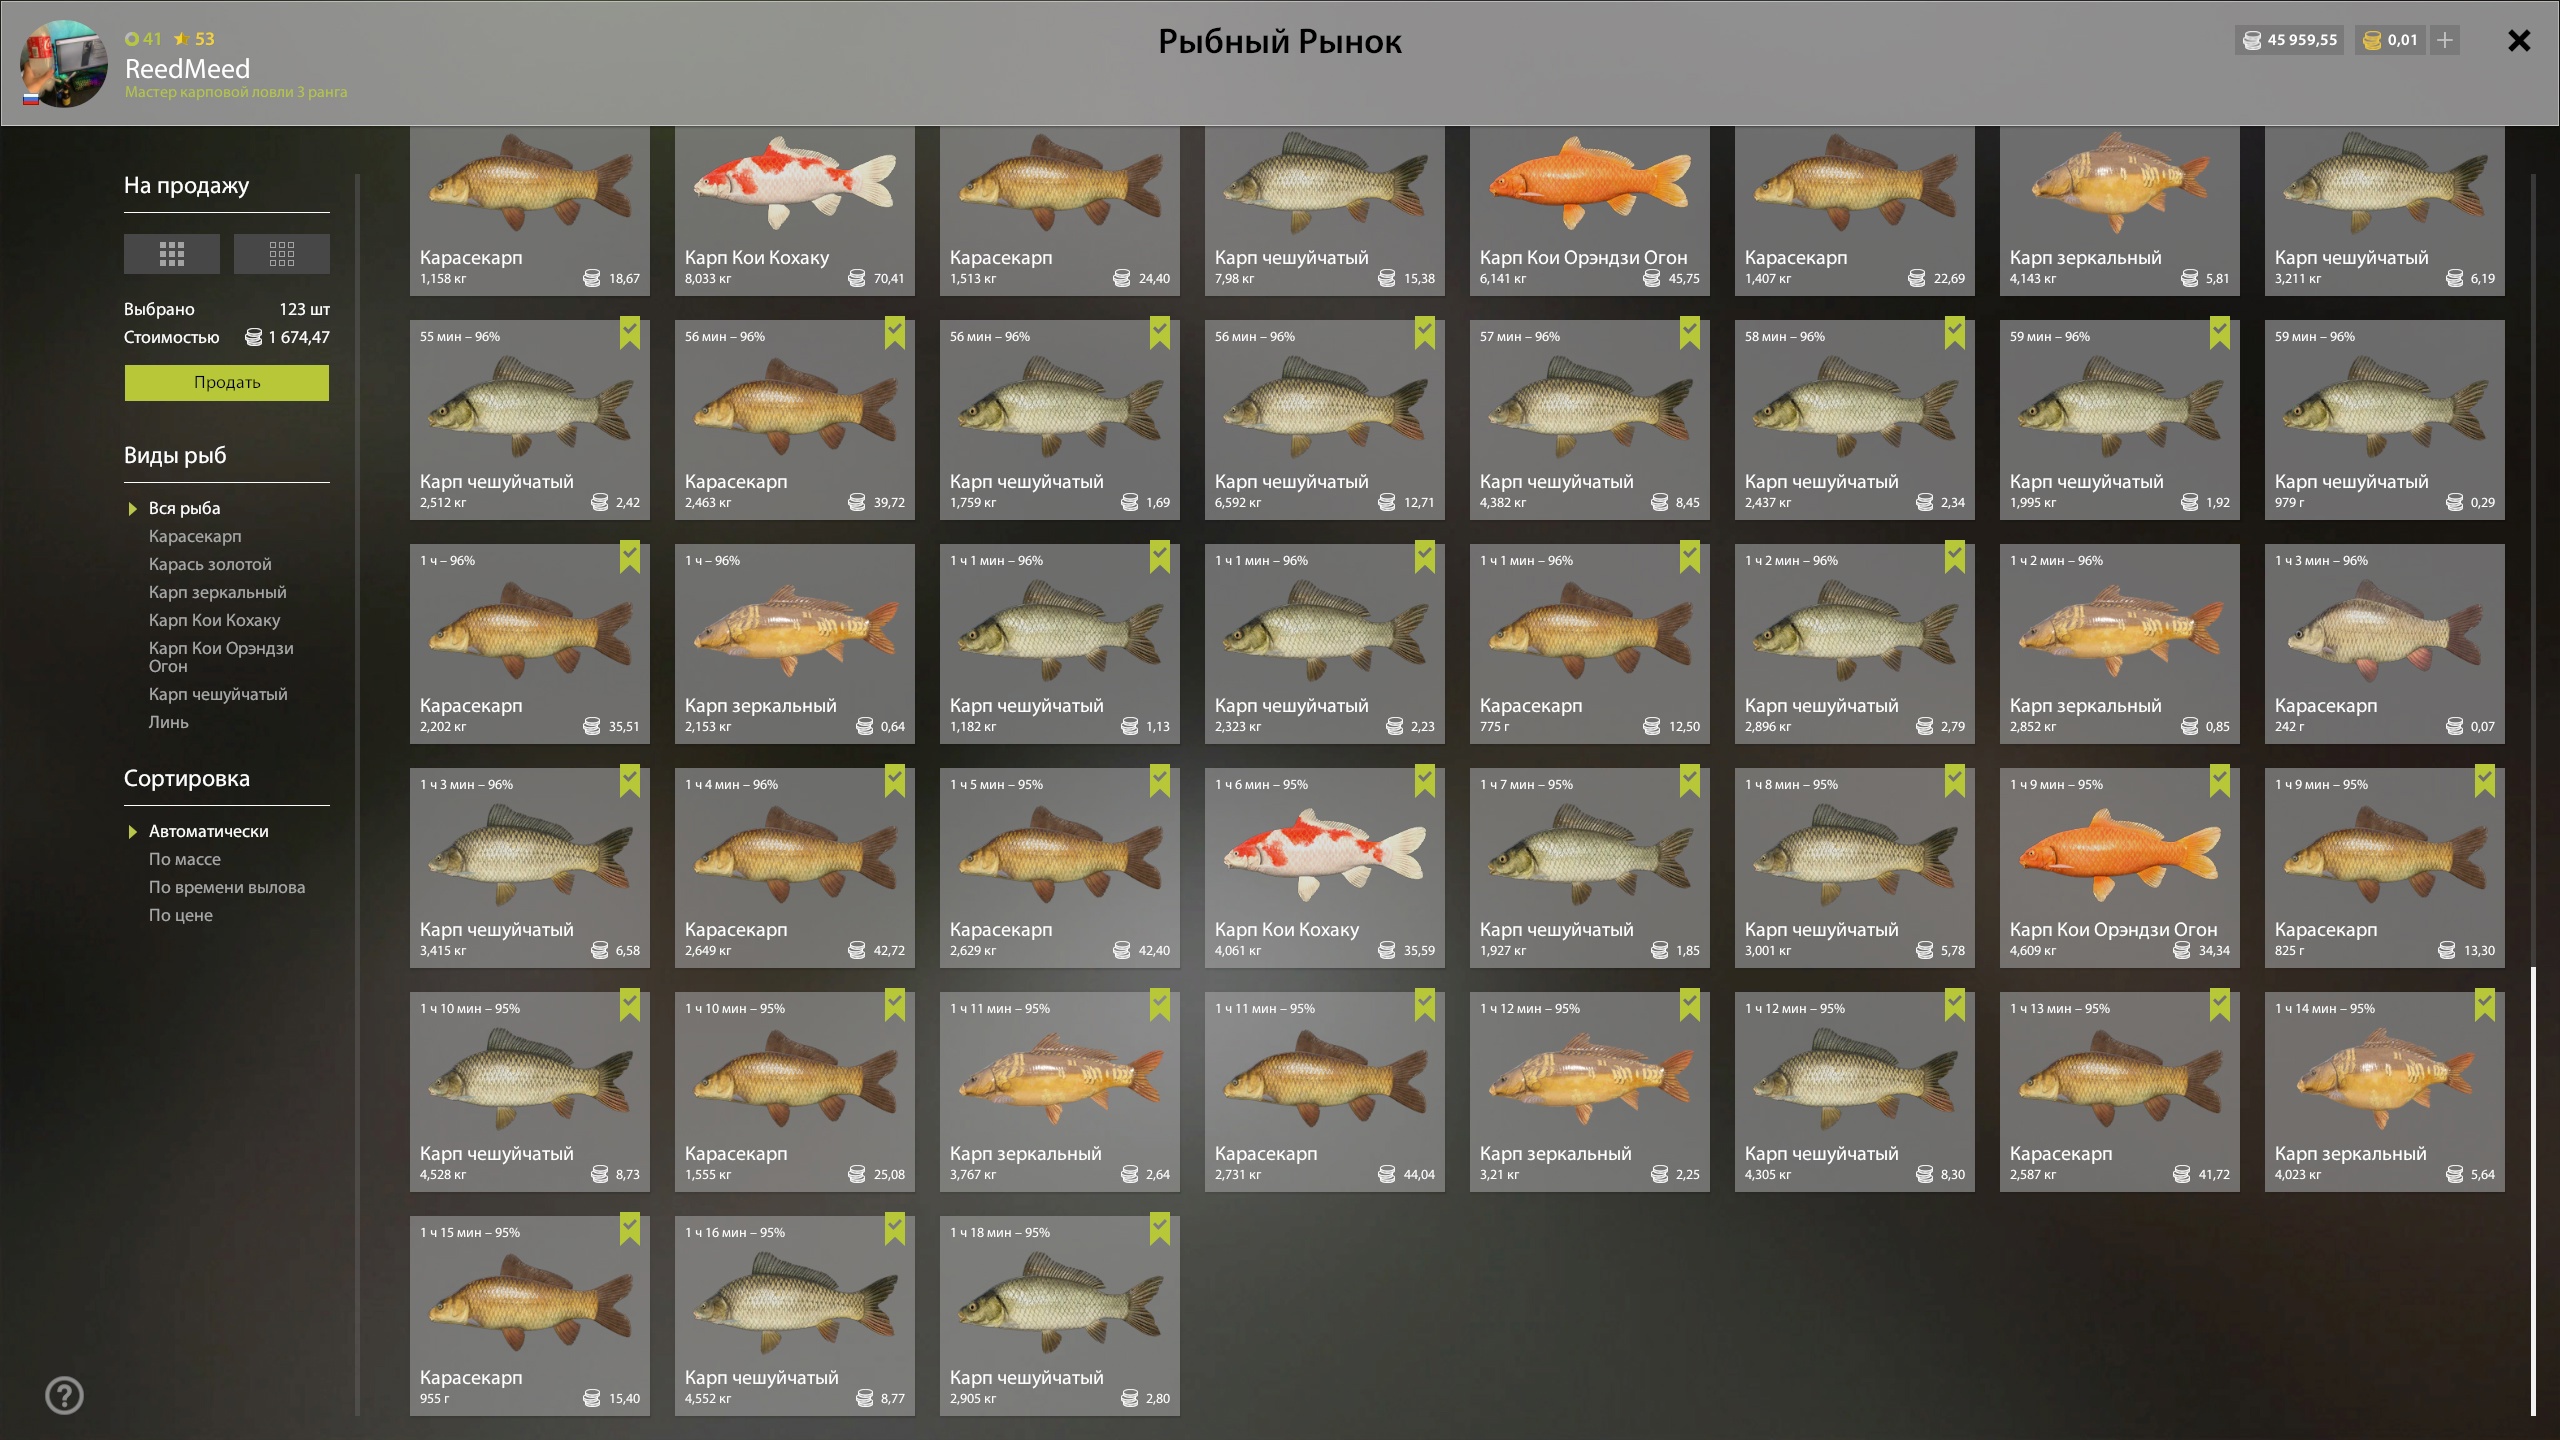Close the fish market with X
Image resolution: width=2560 pixels, height=1440 pixels.
pyautogui.click(x=2519, y=40)
